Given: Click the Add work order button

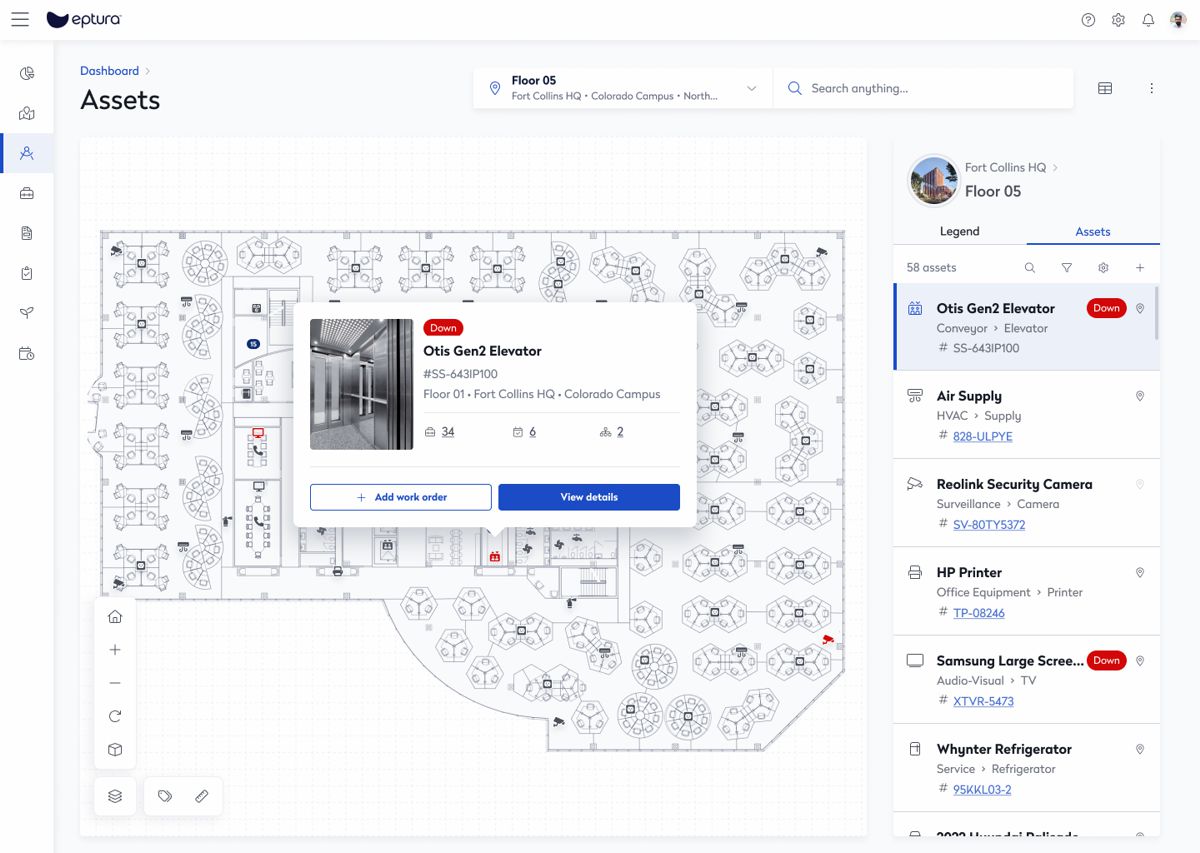Looking at the screenshot, I should [x=401, y=497].
